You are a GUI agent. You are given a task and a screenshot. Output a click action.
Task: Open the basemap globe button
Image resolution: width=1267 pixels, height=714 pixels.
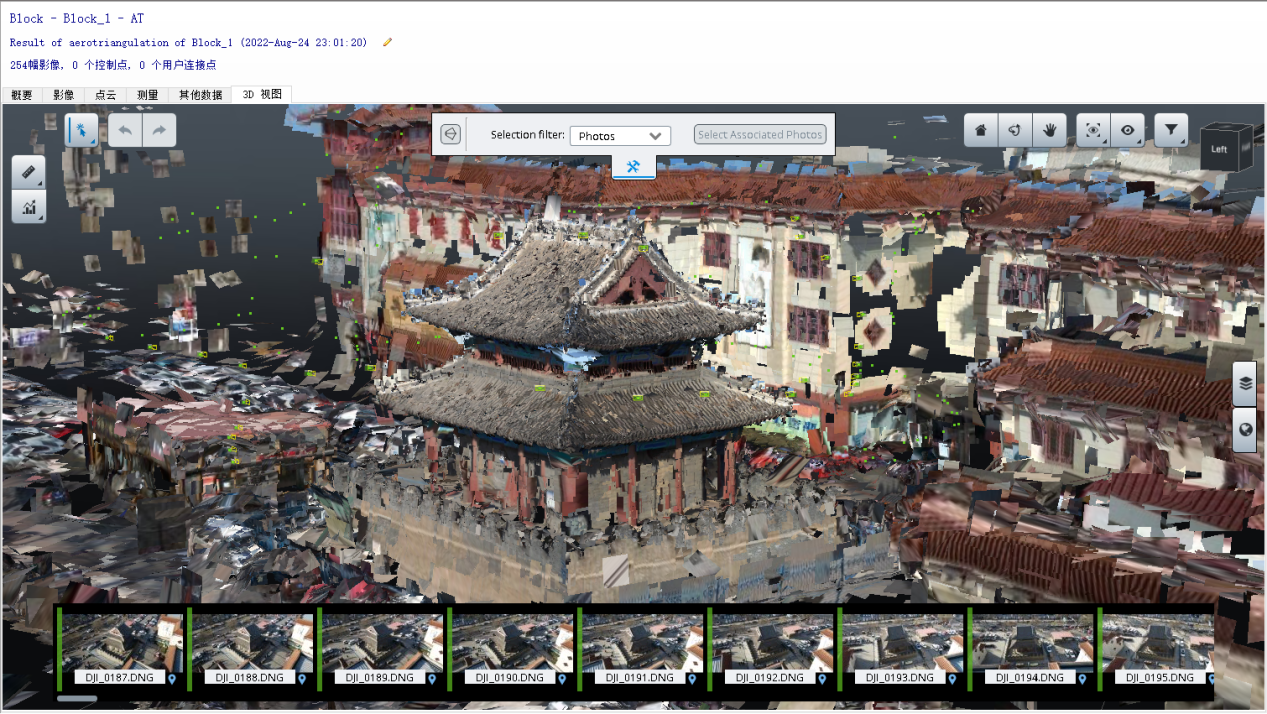[1245, 430]
